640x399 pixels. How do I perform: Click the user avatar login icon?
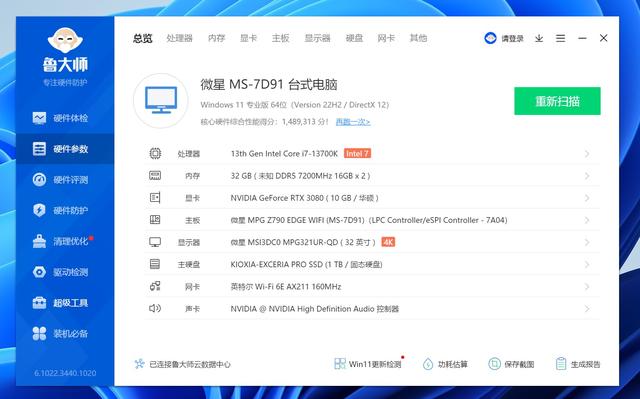490,38
